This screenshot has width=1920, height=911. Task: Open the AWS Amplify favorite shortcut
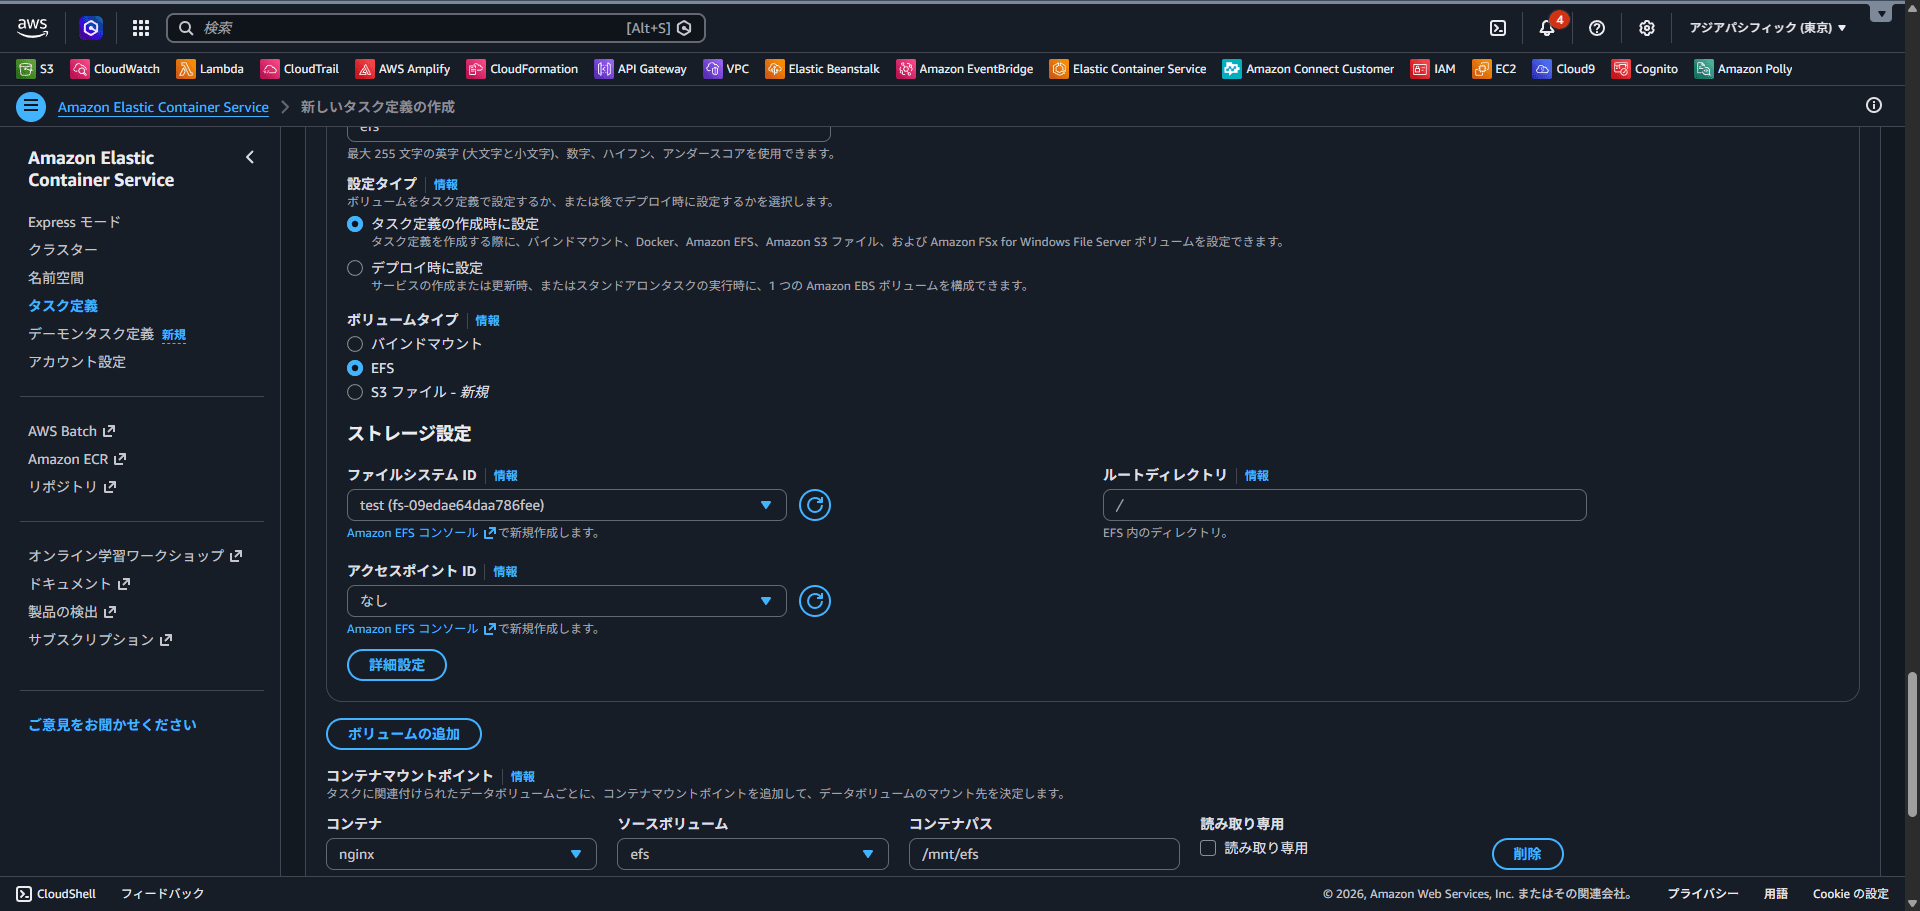coord(403,69)
